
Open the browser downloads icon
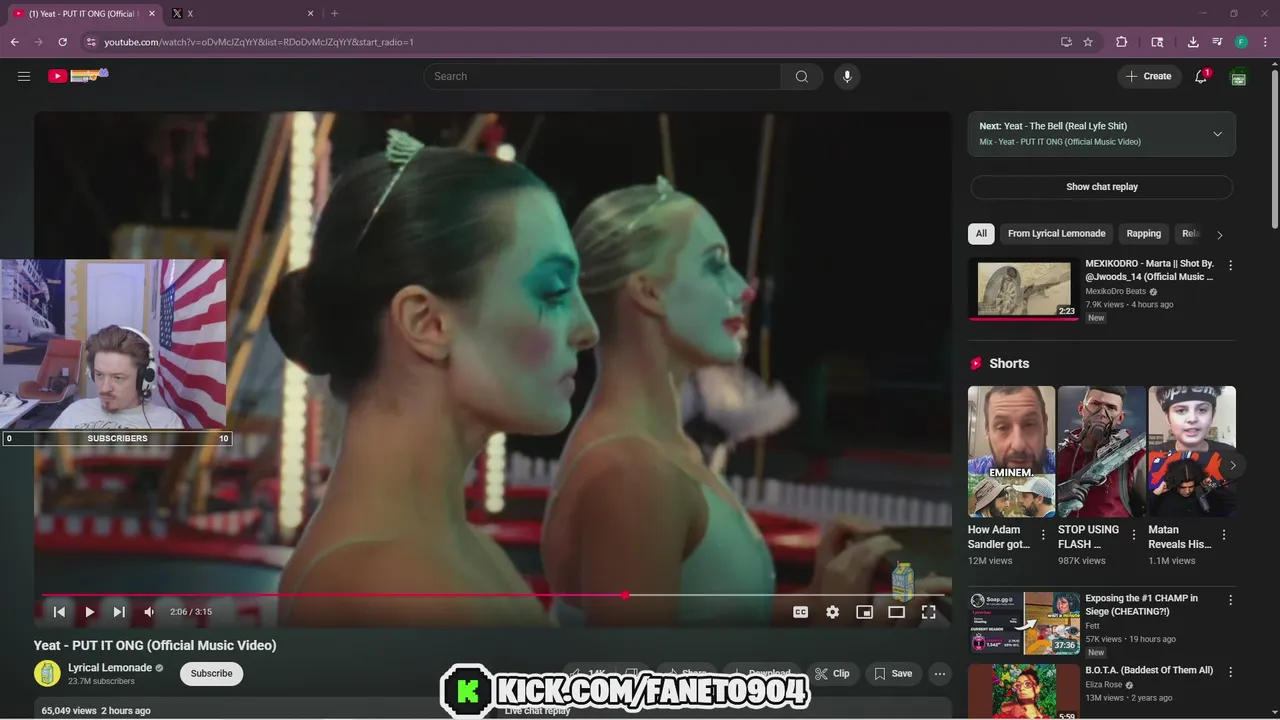1193,42
